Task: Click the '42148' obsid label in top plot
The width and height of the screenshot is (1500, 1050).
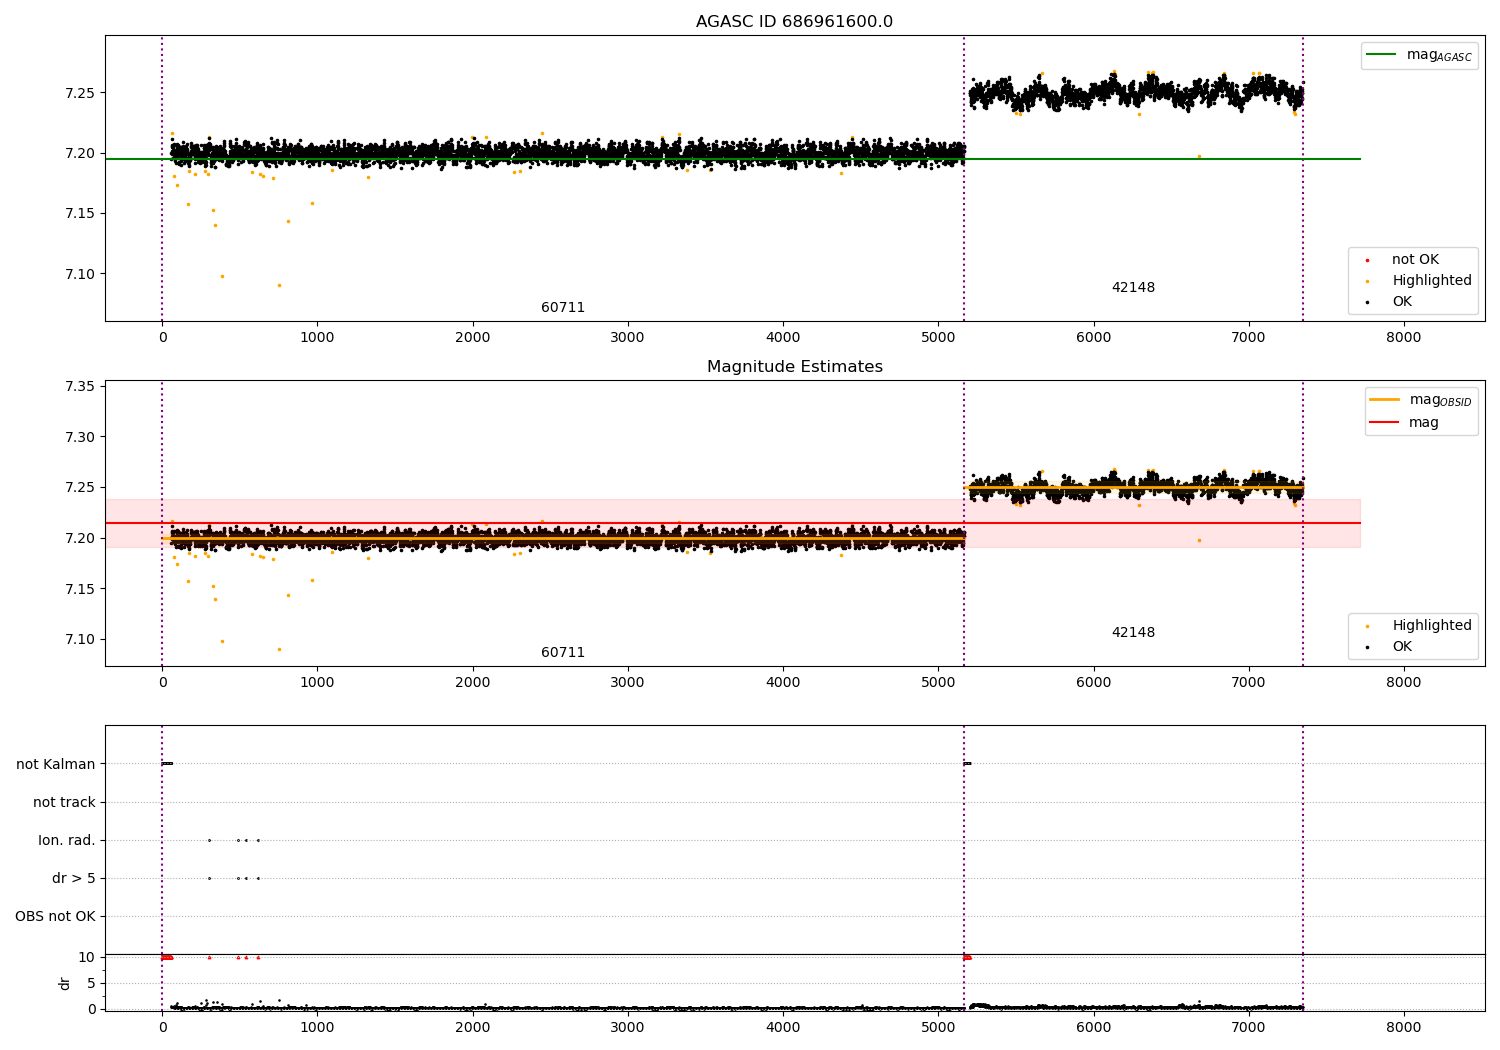Action: [1133, 288]
